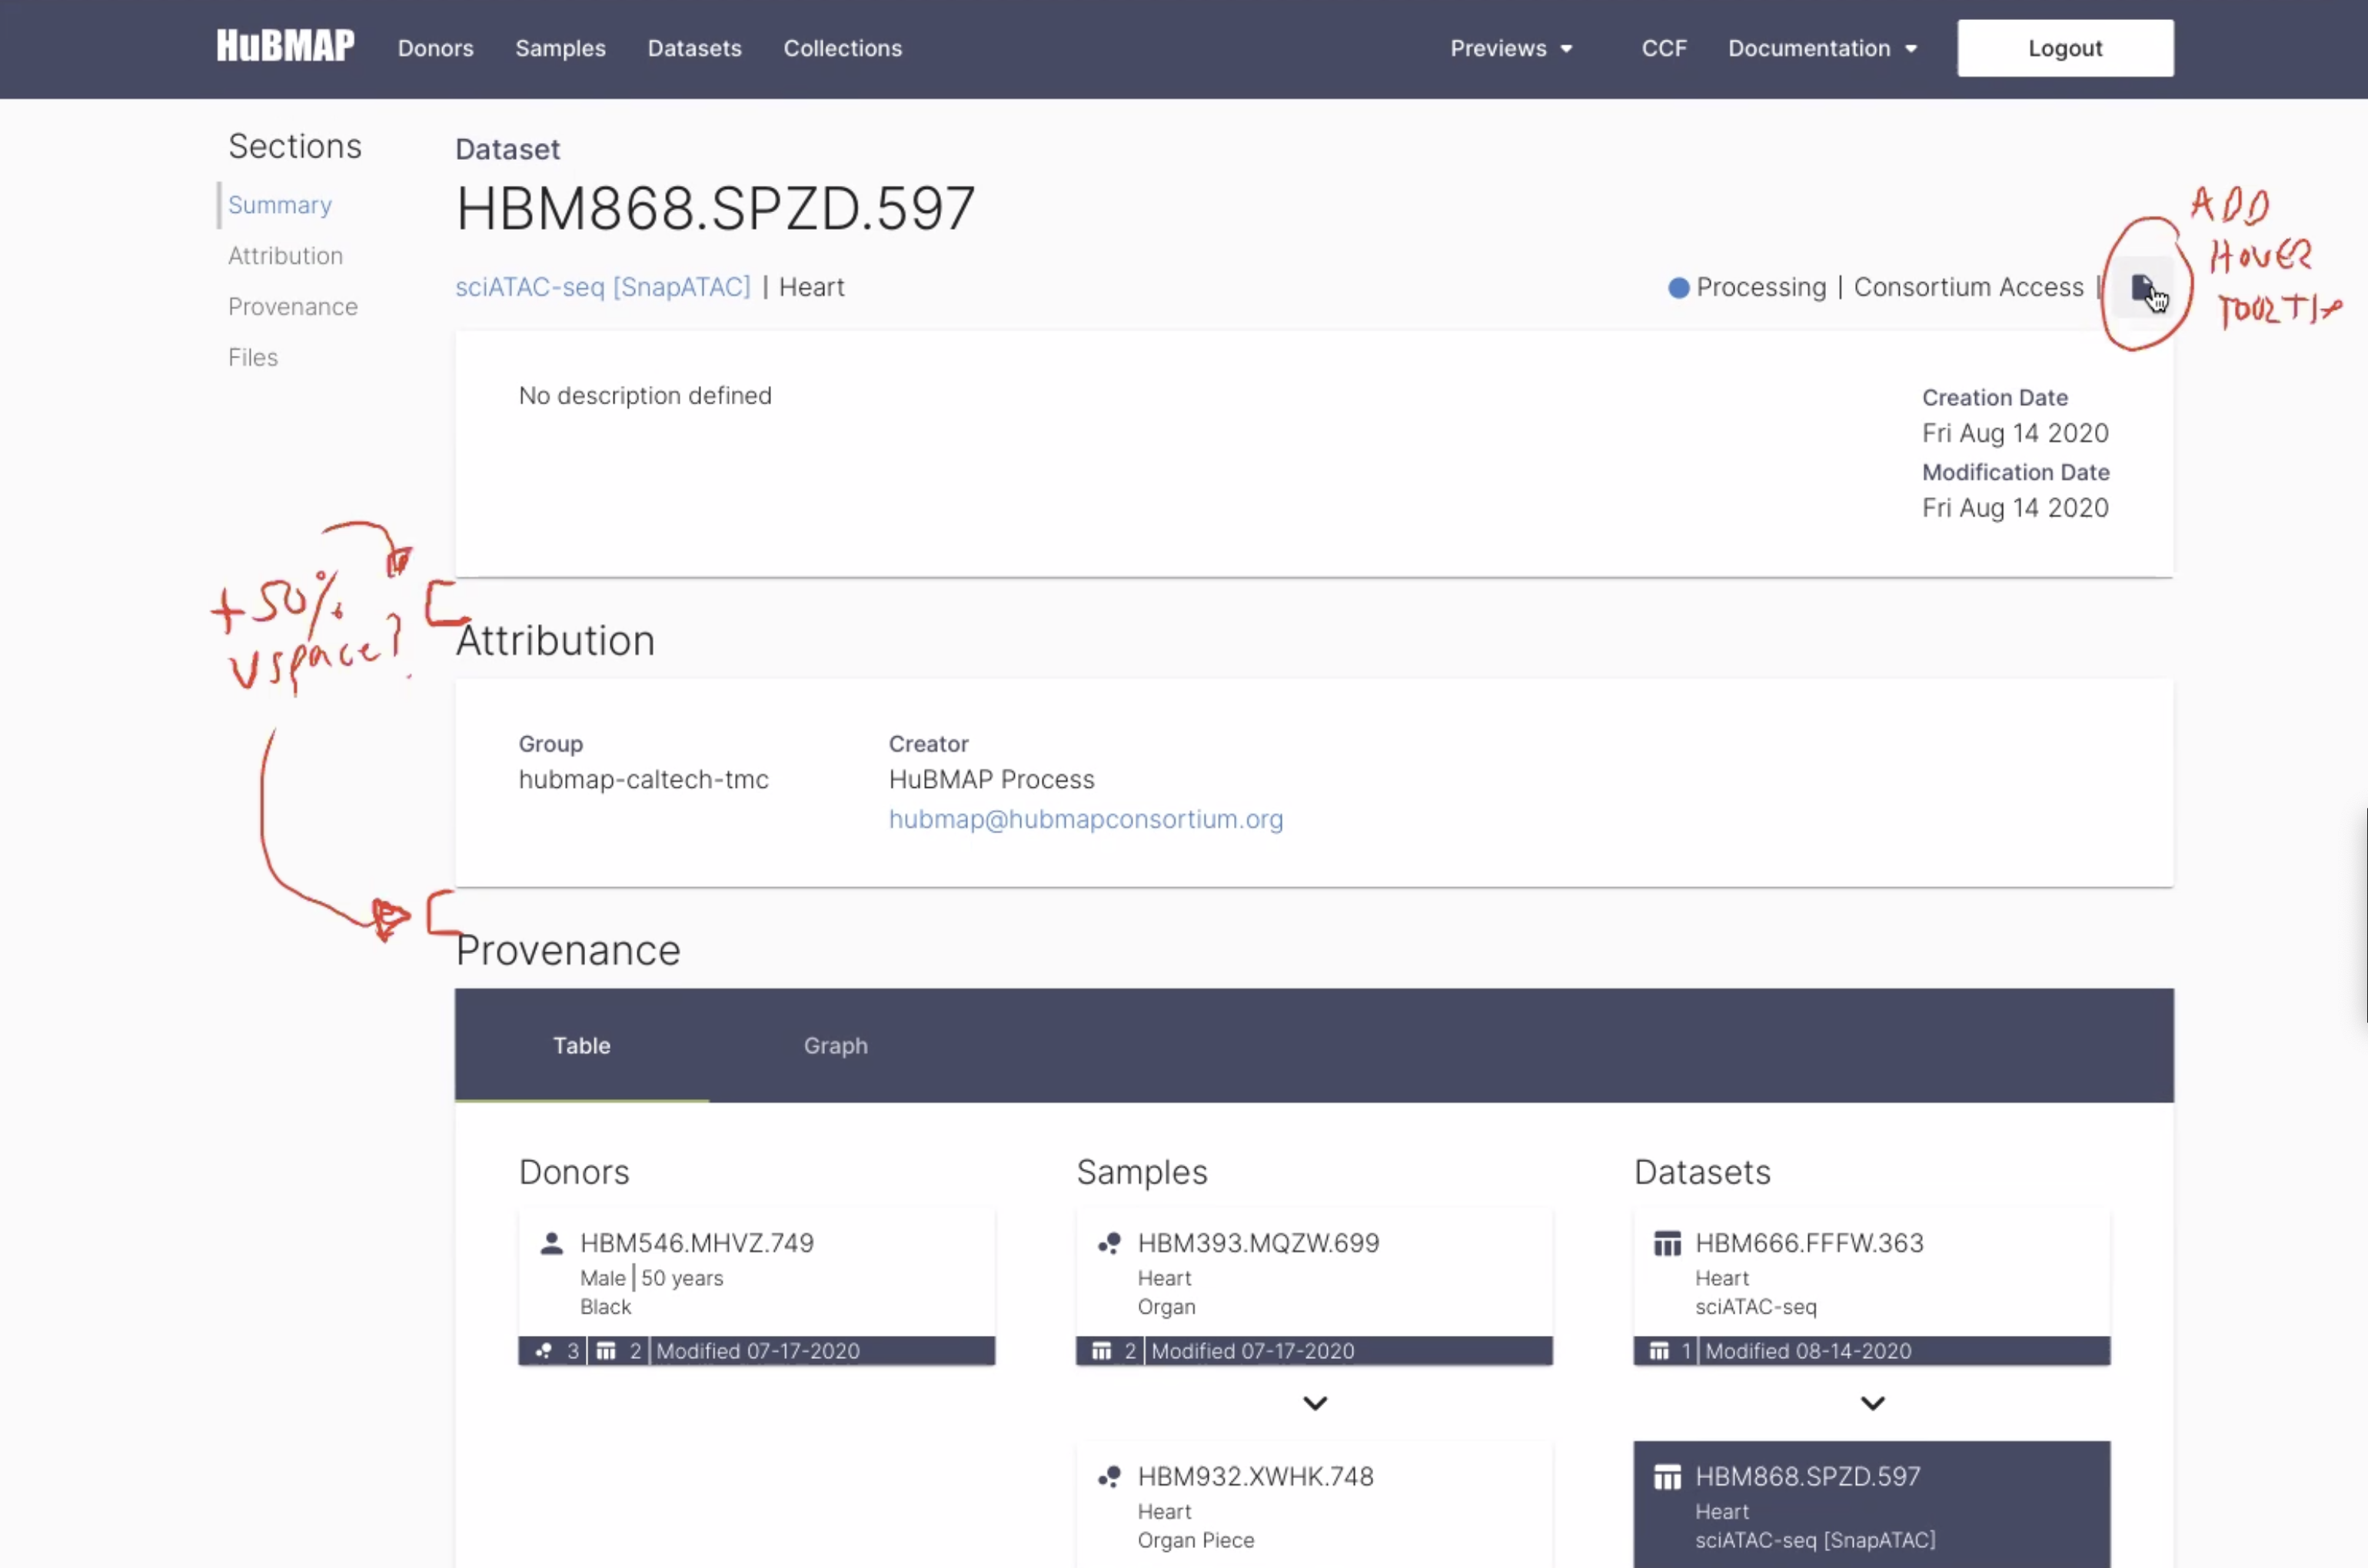Image resolution: width=2368 pixels, height=1568 pixels.
Task: Navigate to the Collections section
Action: pyautogui.click(x=842, y=48)
